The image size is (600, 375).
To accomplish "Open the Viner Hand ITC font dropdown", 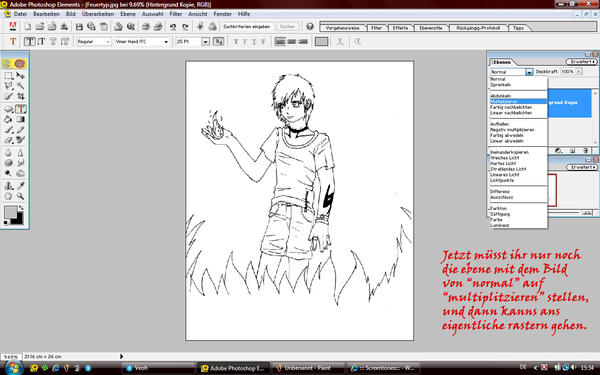I will [x=142, y=41].
